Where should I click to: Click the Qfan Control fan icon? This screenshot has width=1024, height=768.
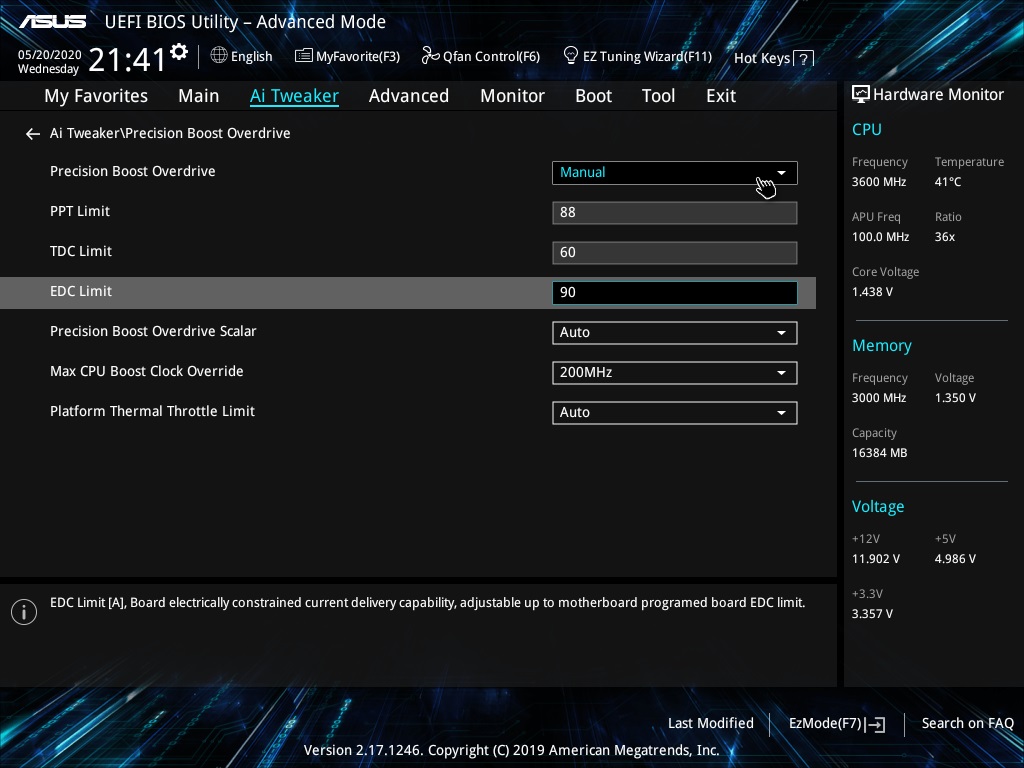430,56
